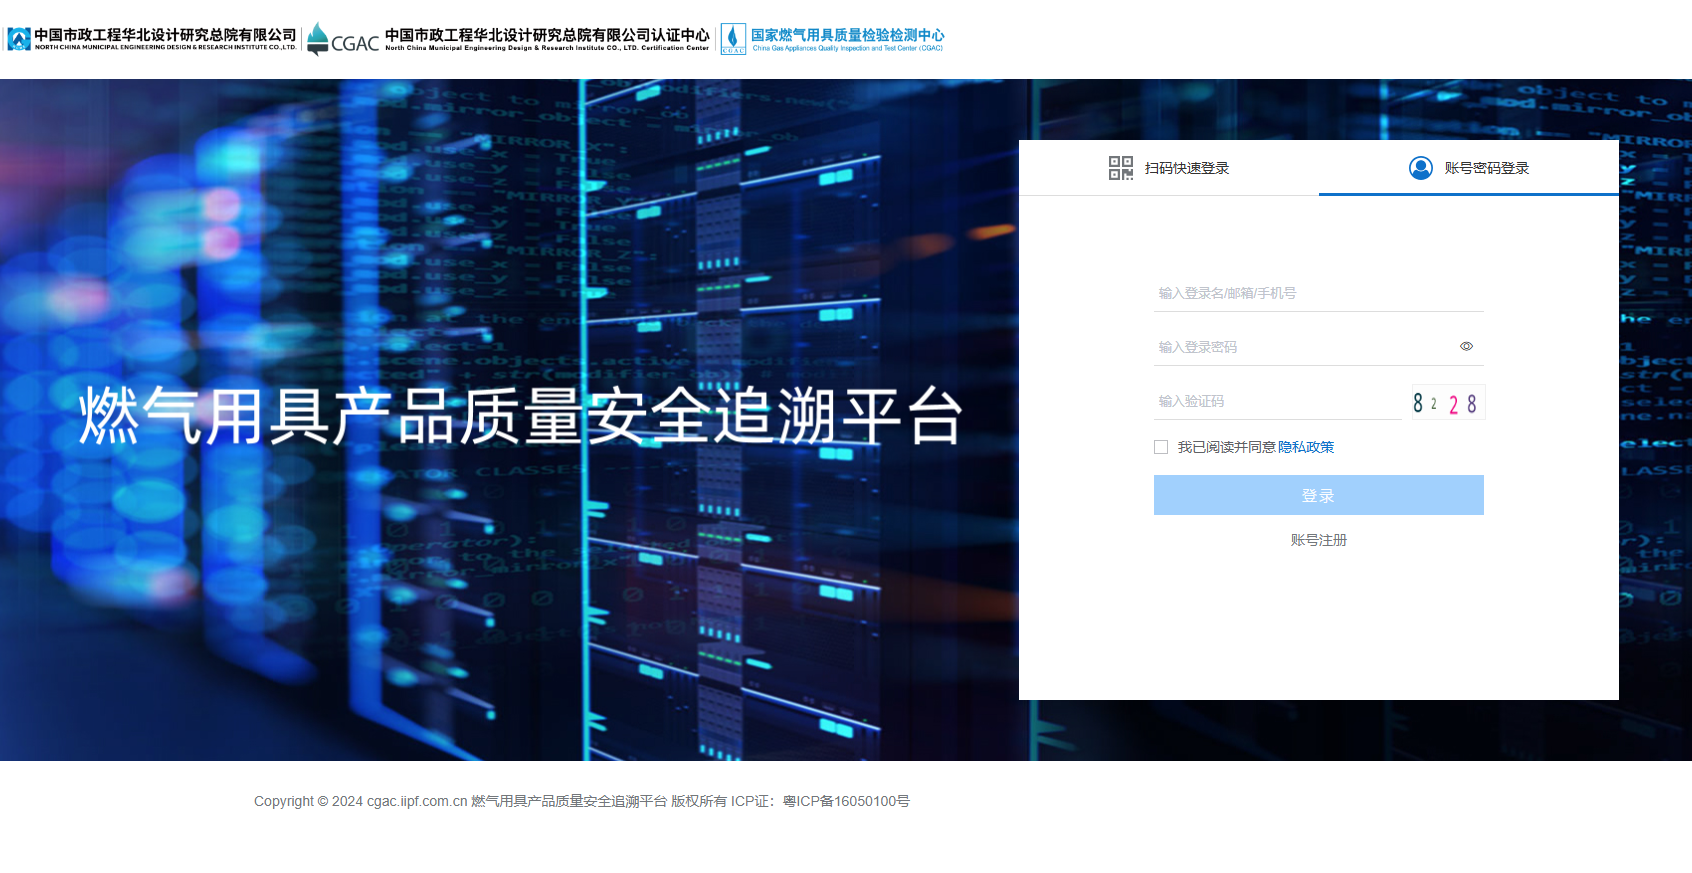Click the user avatar icon
Viewport: 1692px width, 873px height.
[x=1420, y=168]
